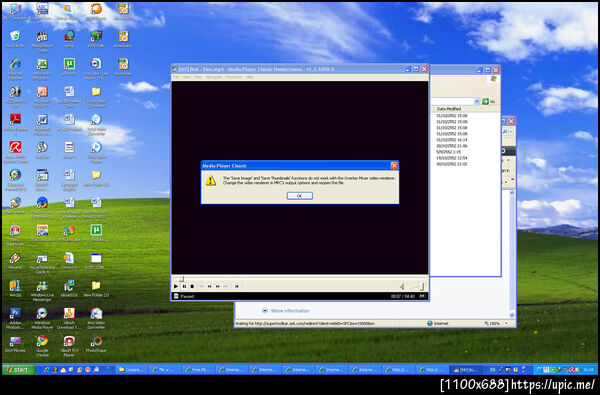Select Nero Home desktop shortcut

point(15,206)
